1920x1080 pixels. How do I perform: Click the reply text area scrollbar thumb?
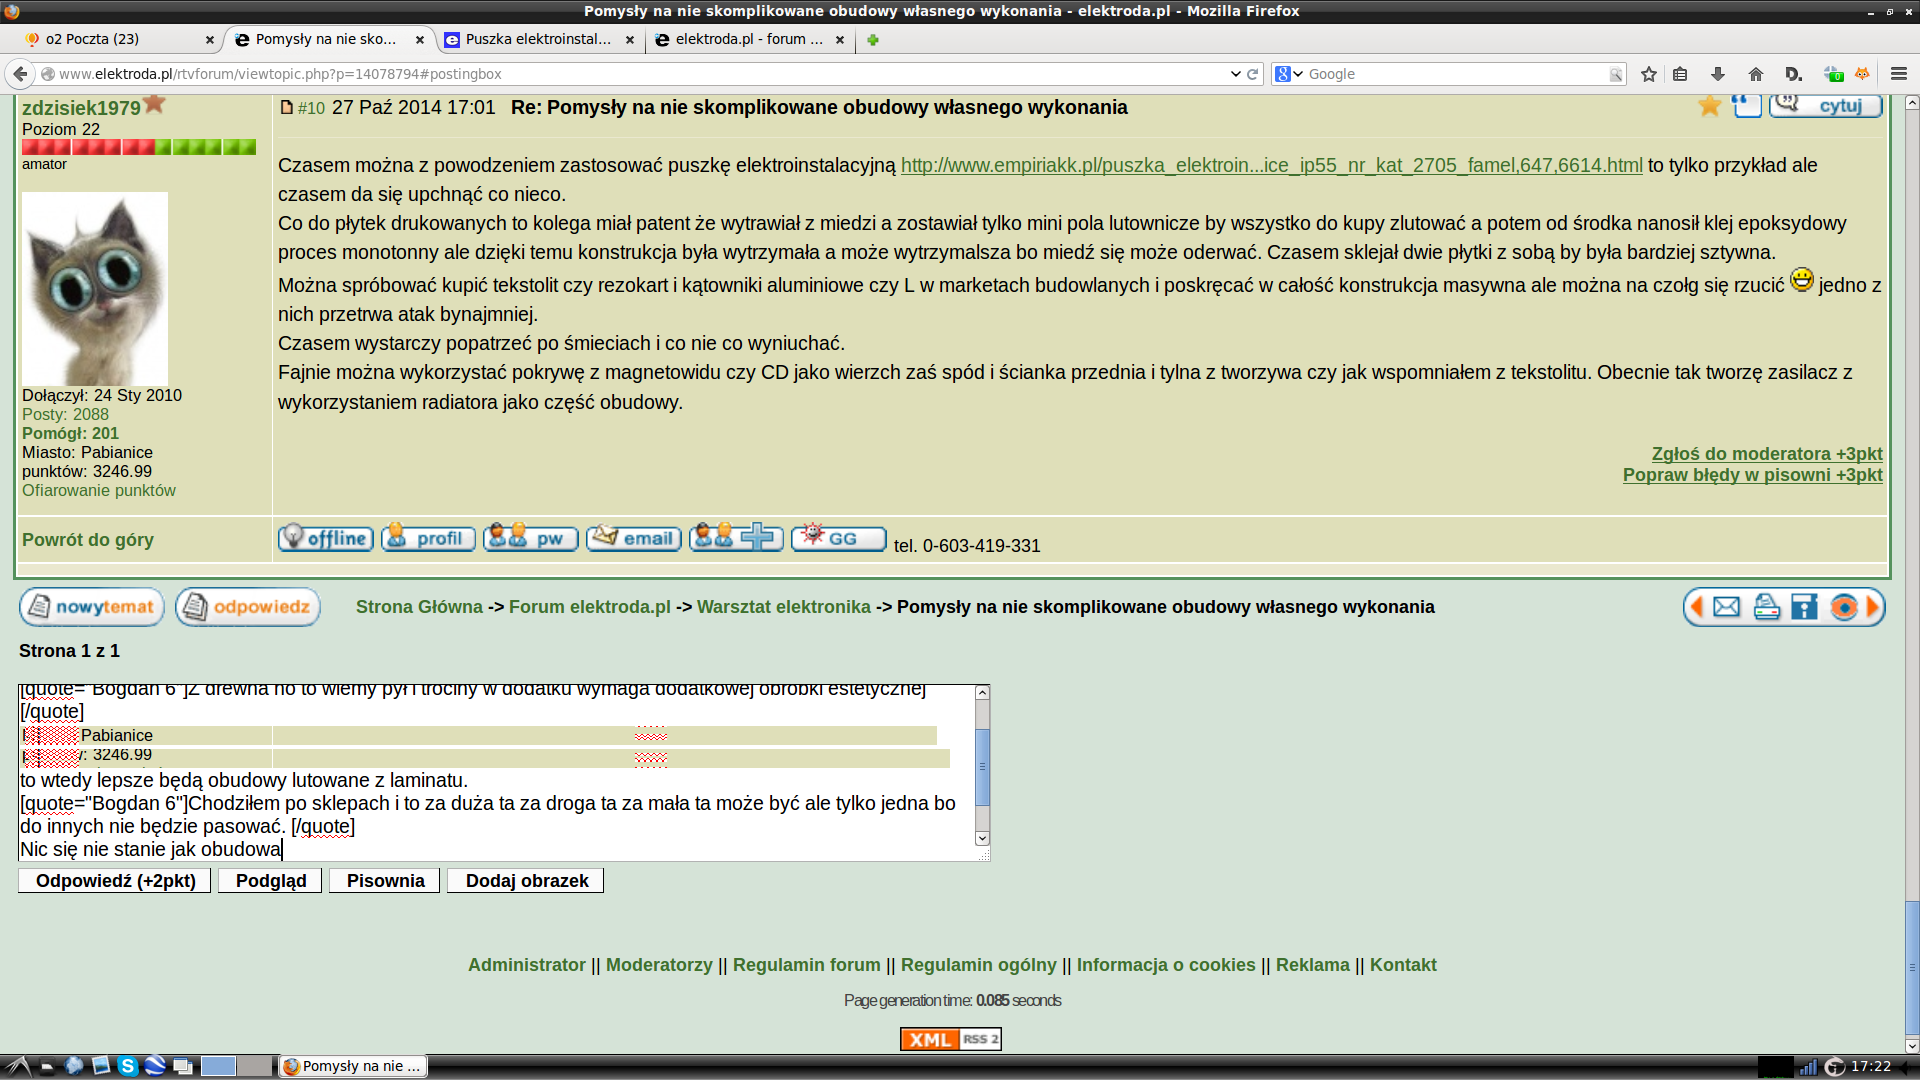pos(982,767)
